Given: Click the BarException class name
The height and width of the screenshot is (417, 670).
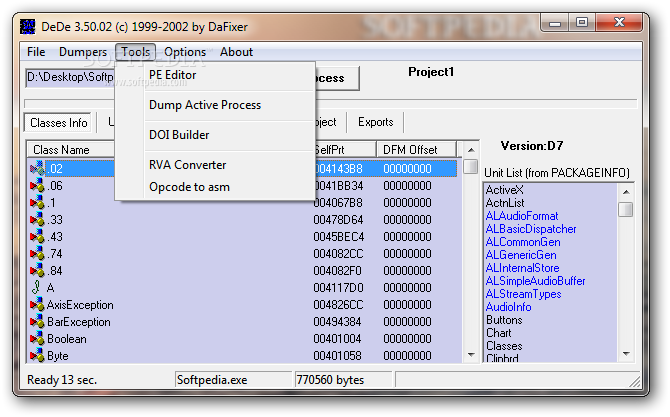Looking at the screenshot, I should tap(79, 322).
